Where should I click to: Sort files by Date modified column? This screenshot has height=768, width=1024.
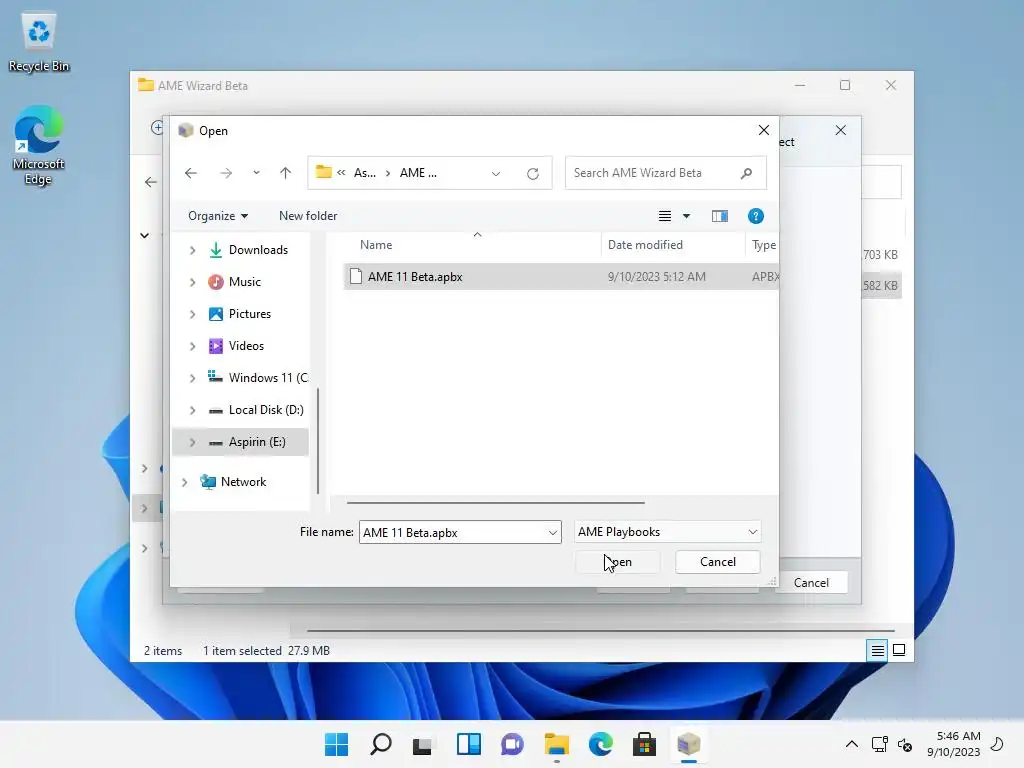click(645, 245)
